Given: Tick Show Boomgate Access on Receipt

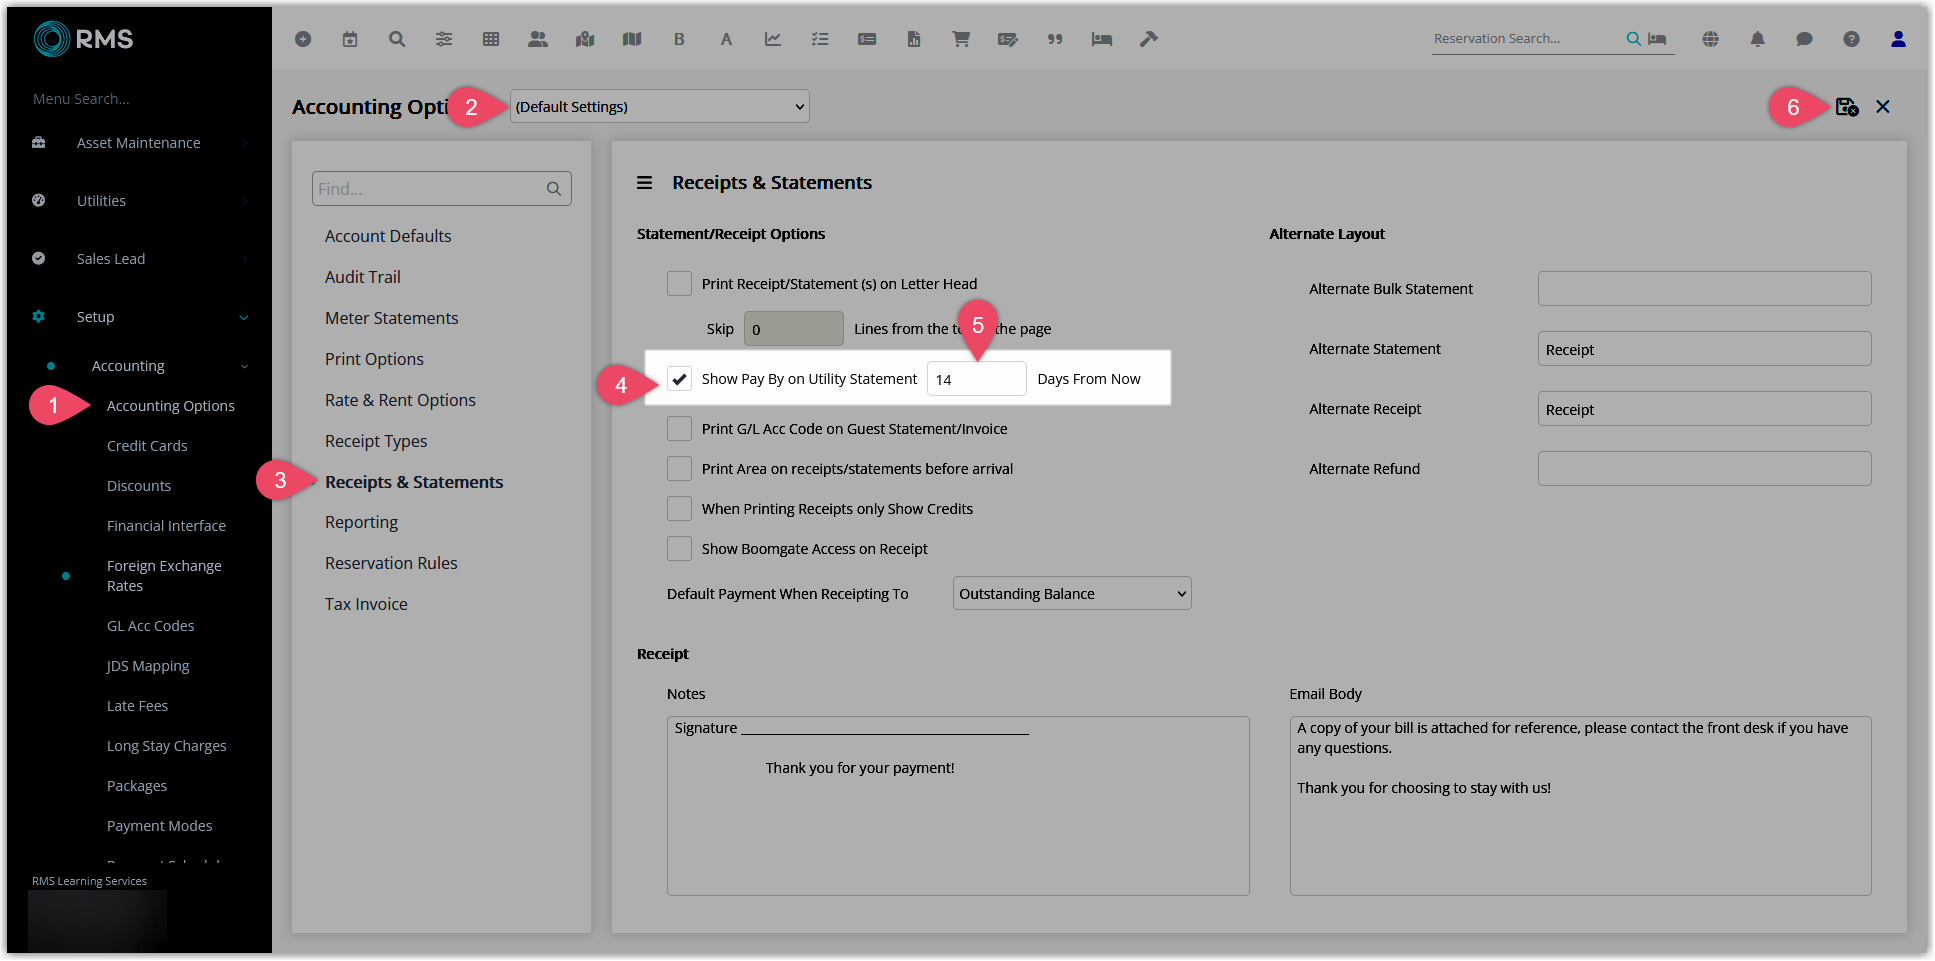Looking at the screenshot, I should pos(679,548).
